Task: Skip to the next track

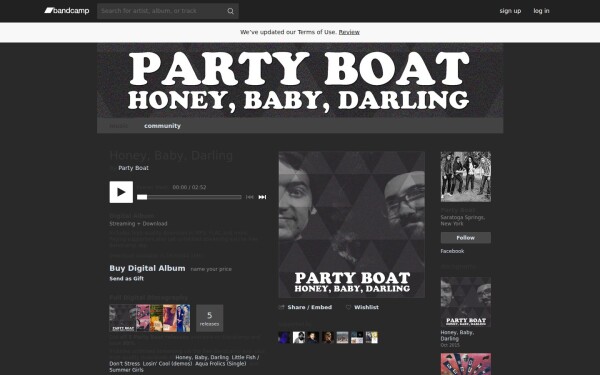Action: click(x=262, y=197)
